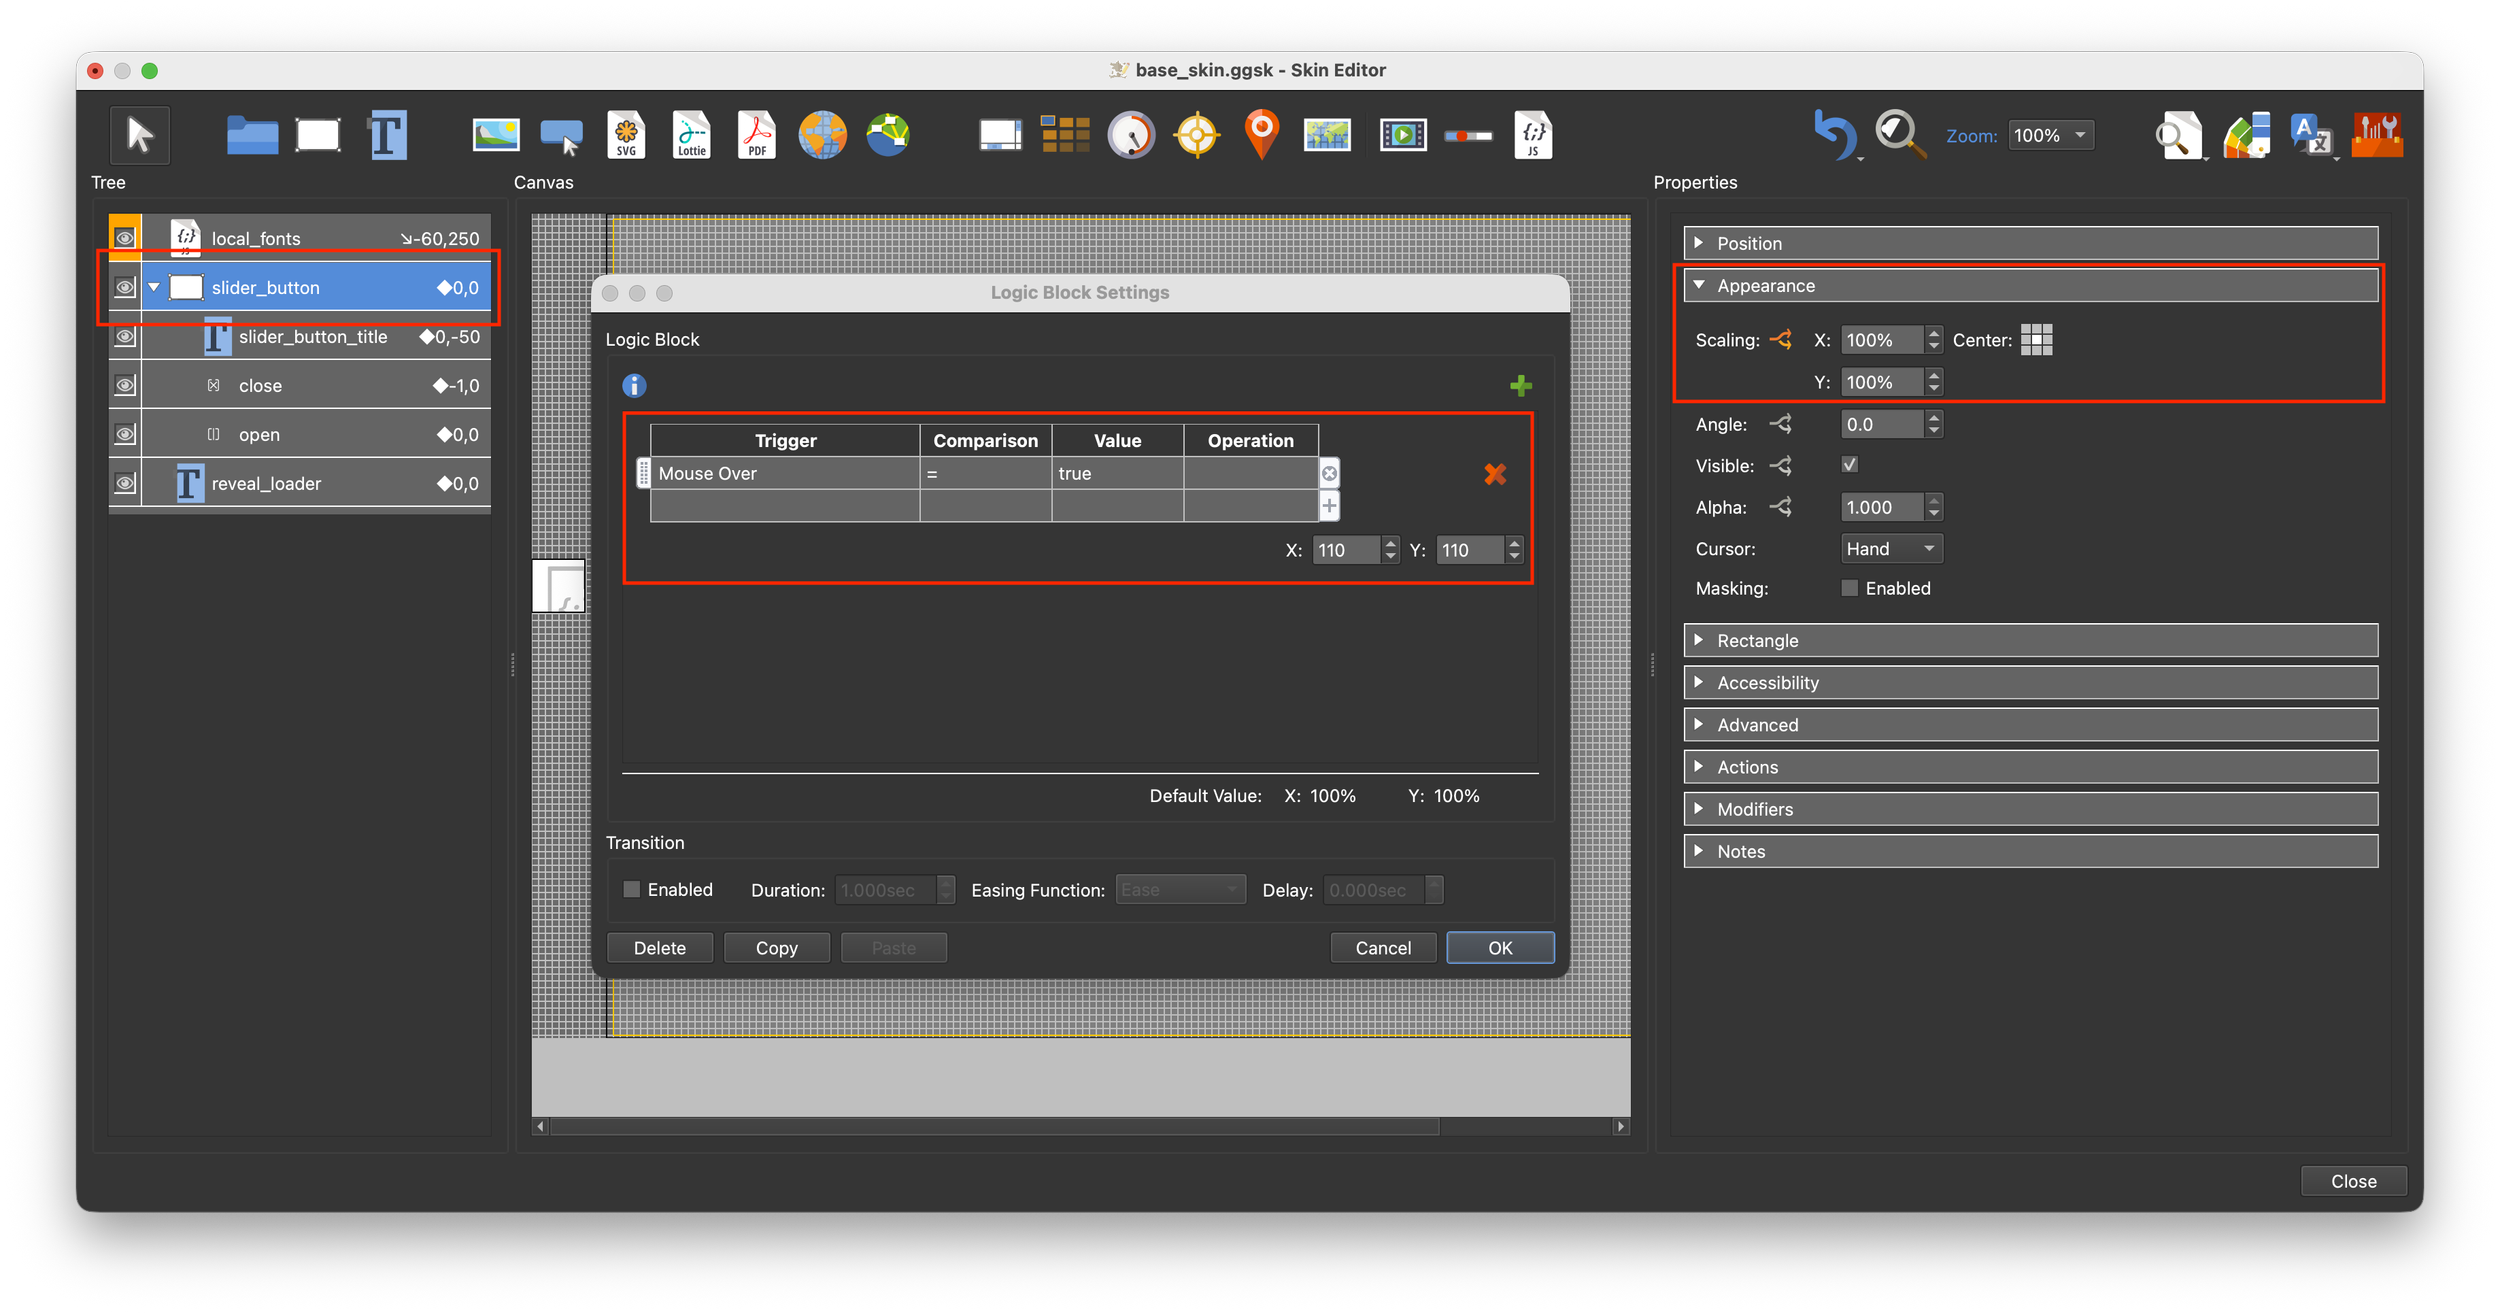Open the Zoom 100% dropdown

point(2050,136)
